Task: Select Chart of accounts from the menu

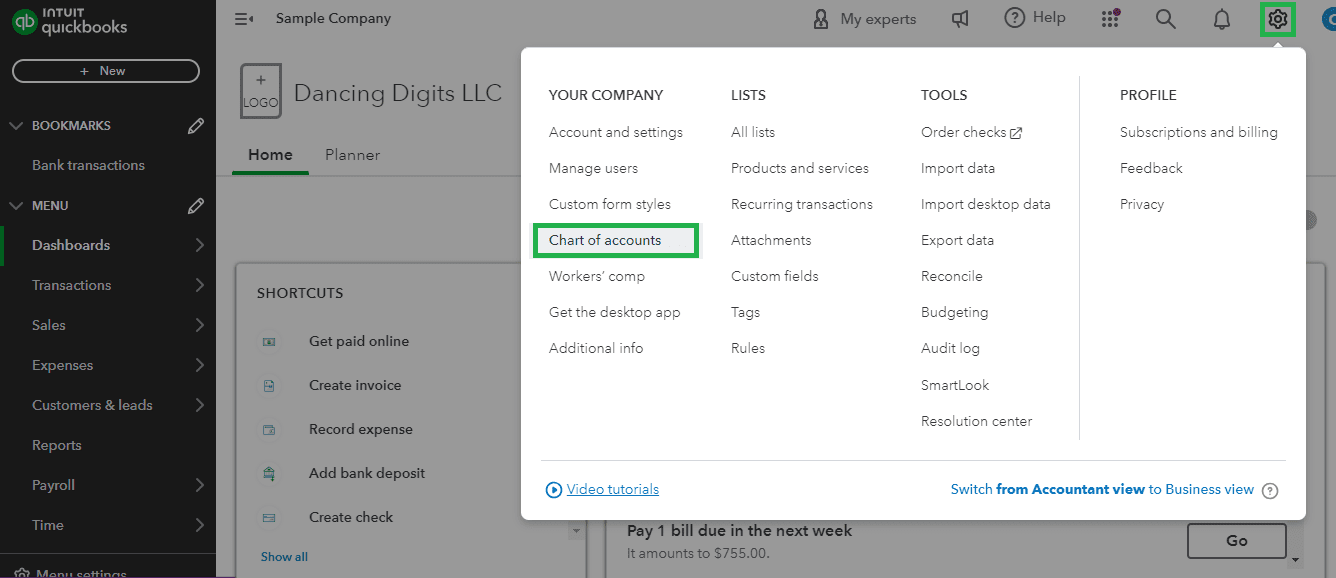Action: [604, 240]
